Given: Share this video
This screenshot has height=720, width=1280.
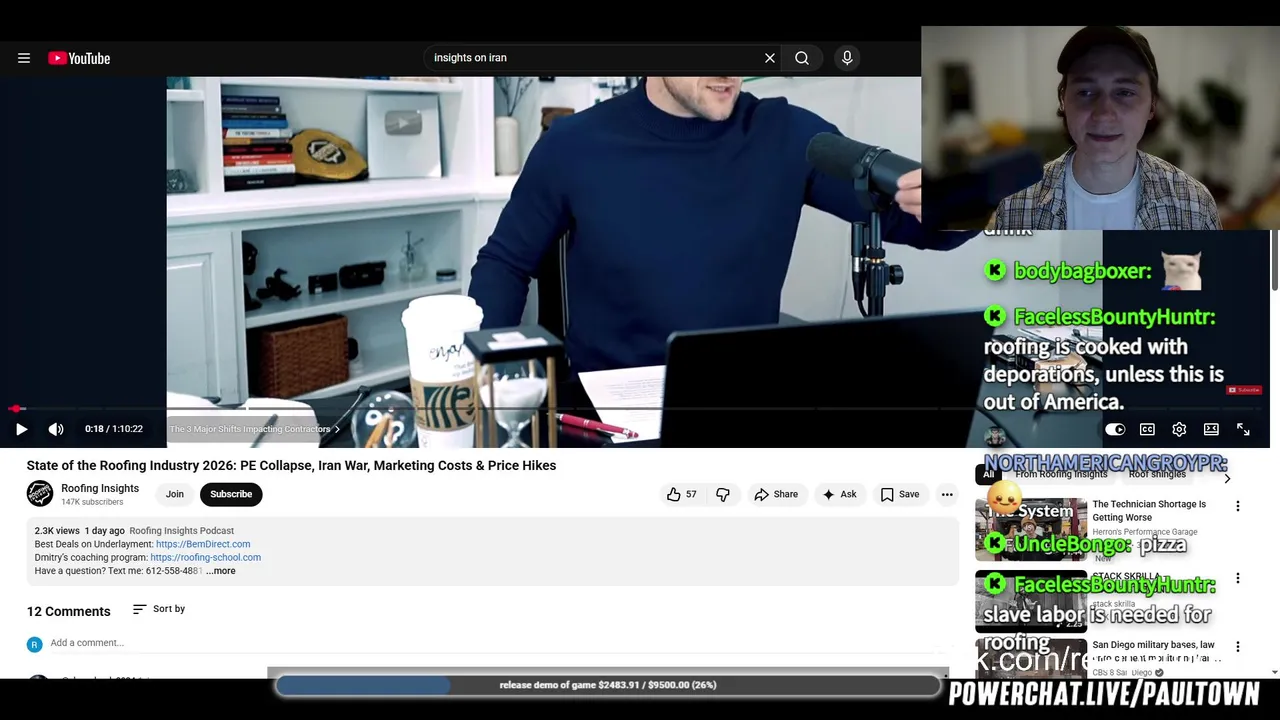Looking at the screenshot, I should pos(776,494).
